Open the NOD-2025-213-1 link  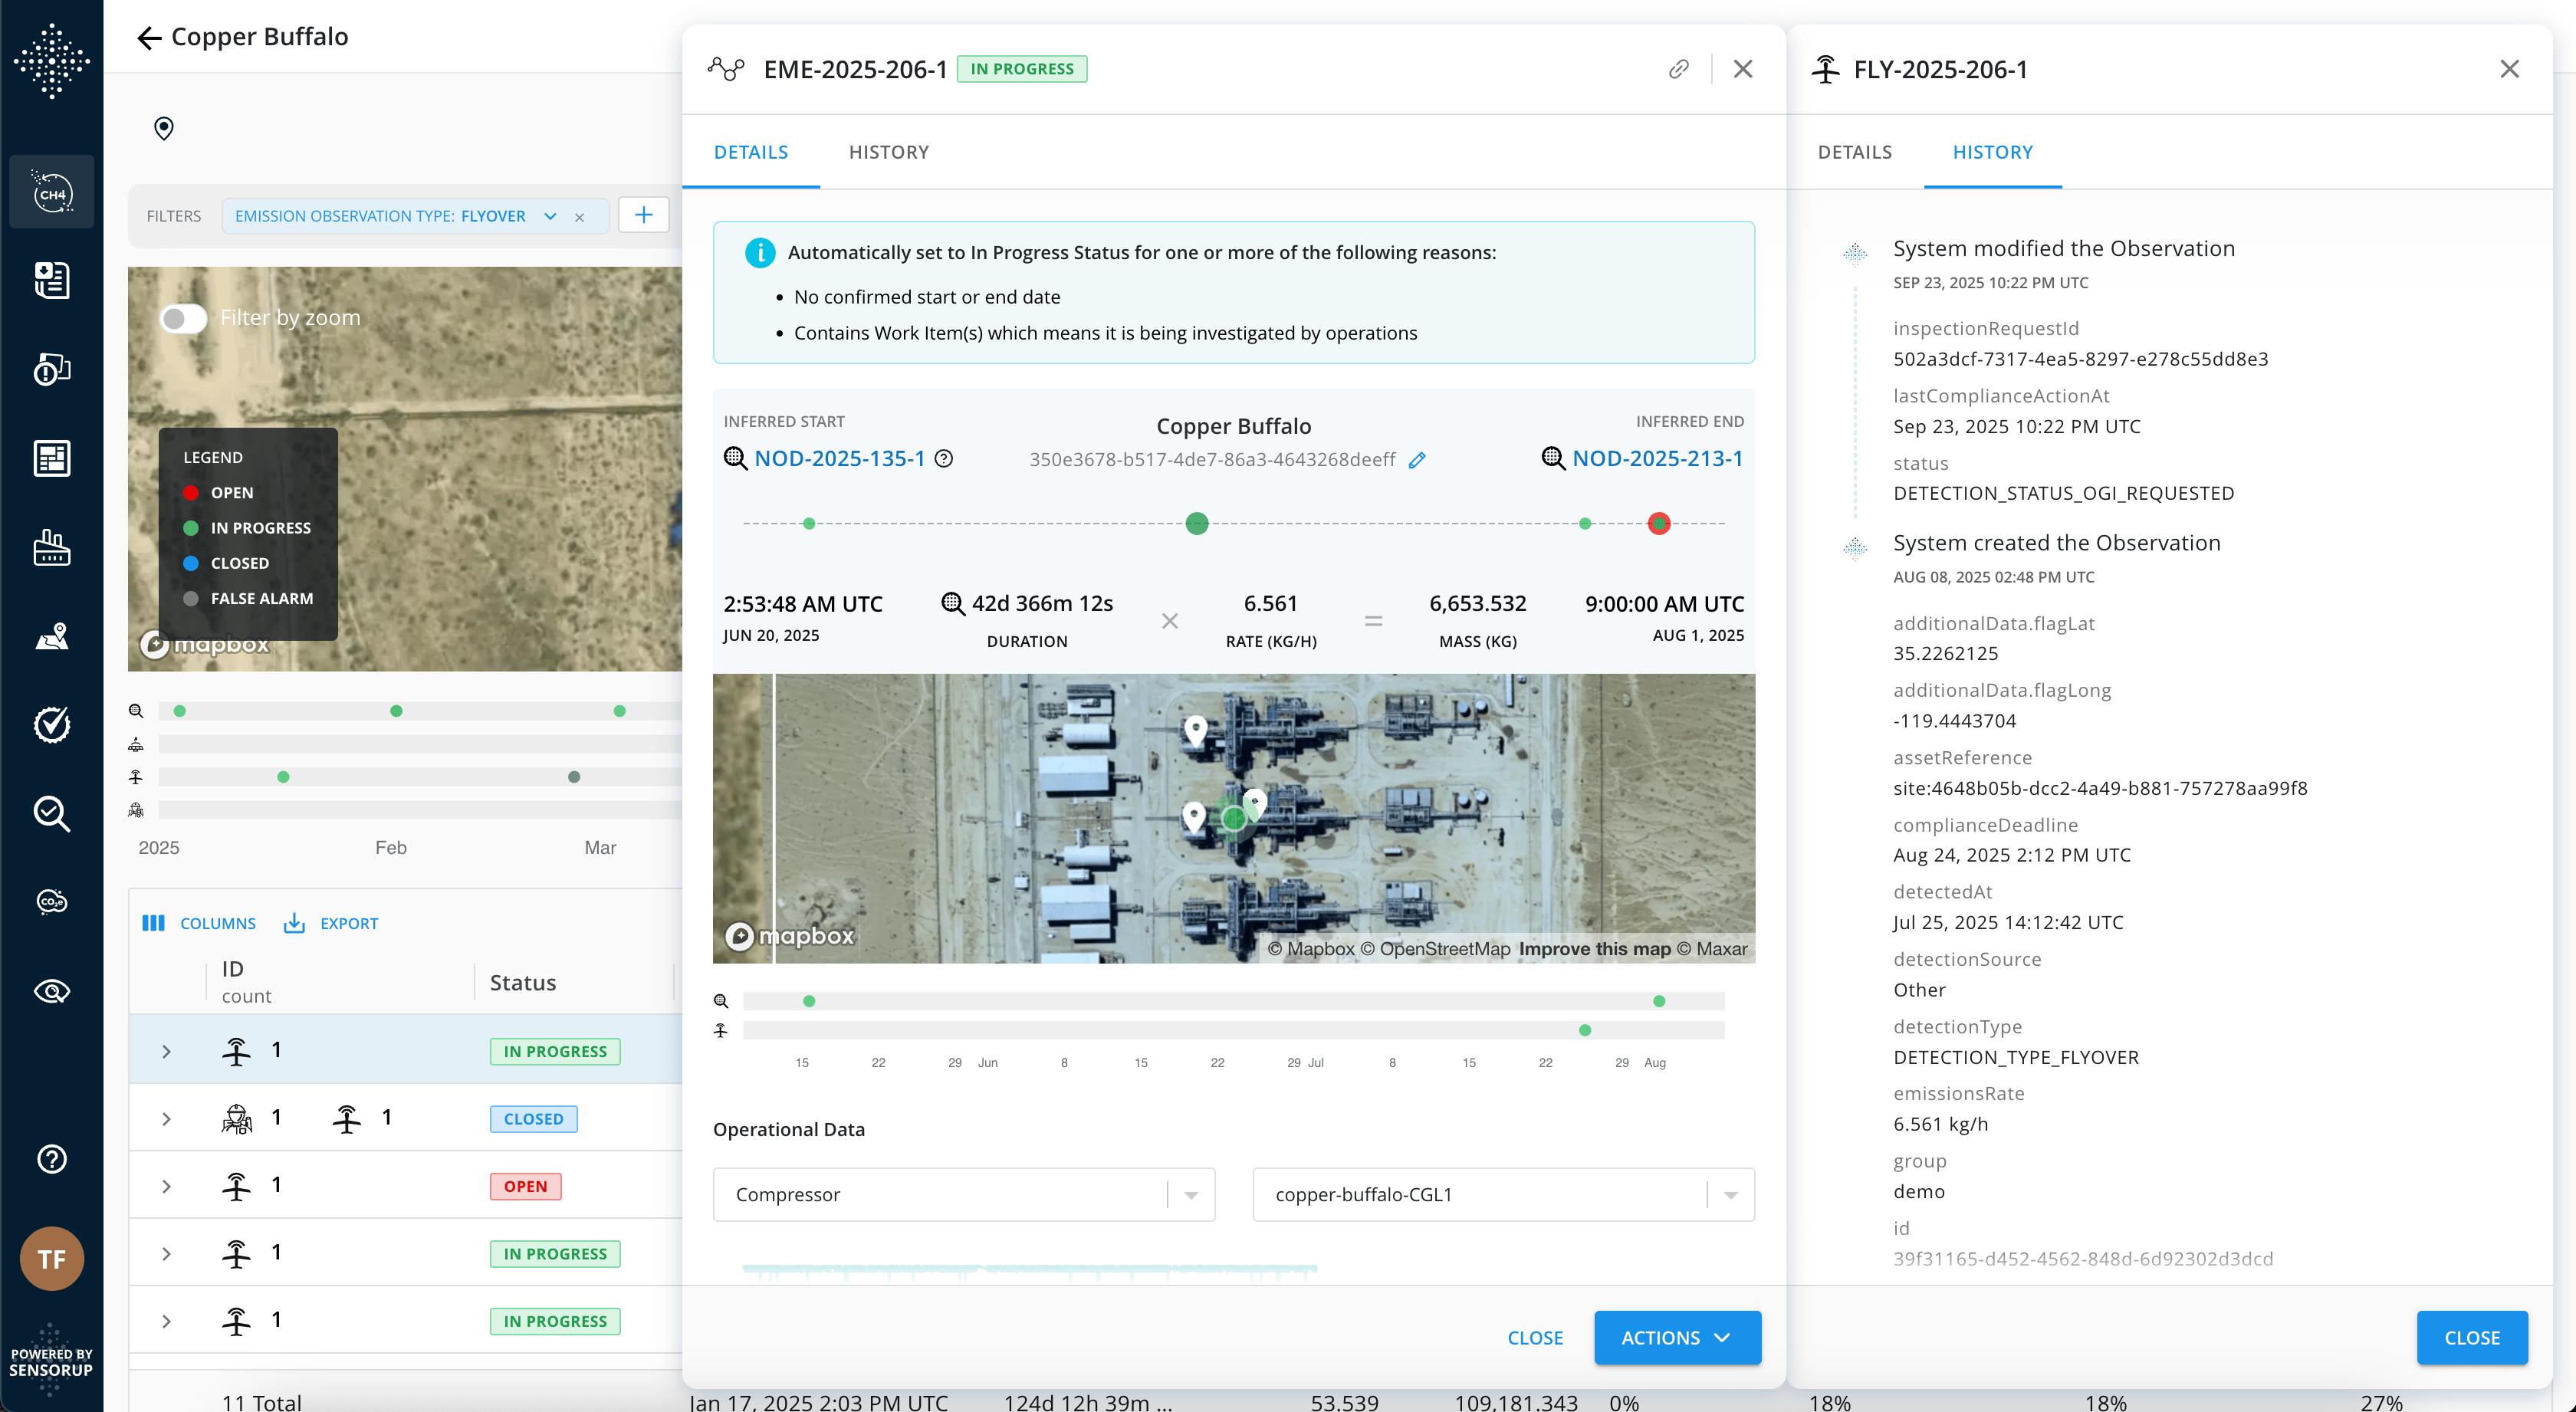(x=1657, y=458)
